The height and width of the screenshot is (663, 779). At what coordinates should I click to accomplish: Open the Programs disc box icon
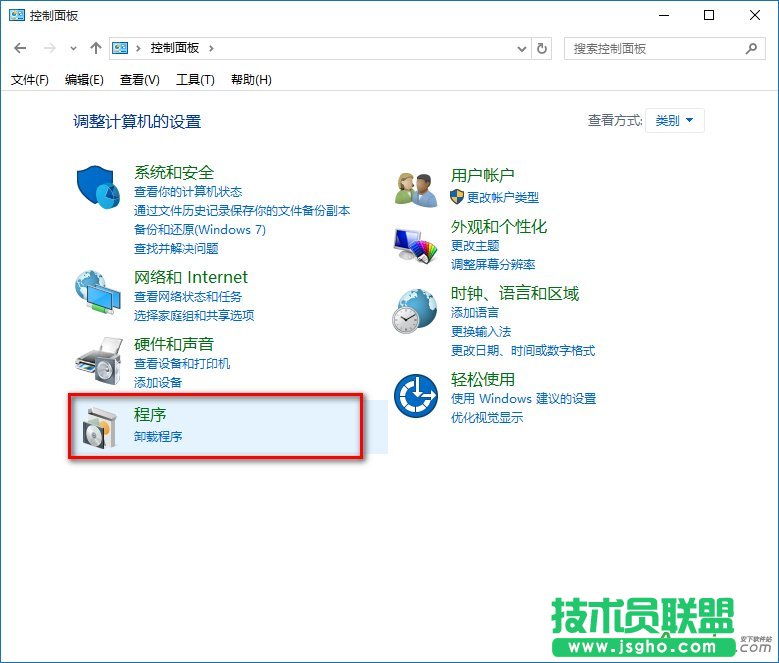(99, 427)
